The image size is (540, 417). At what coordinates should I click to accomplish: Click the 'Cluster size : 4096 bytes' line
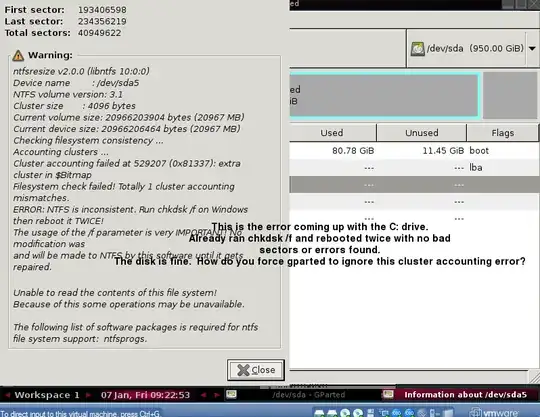(x=74, y=106)
